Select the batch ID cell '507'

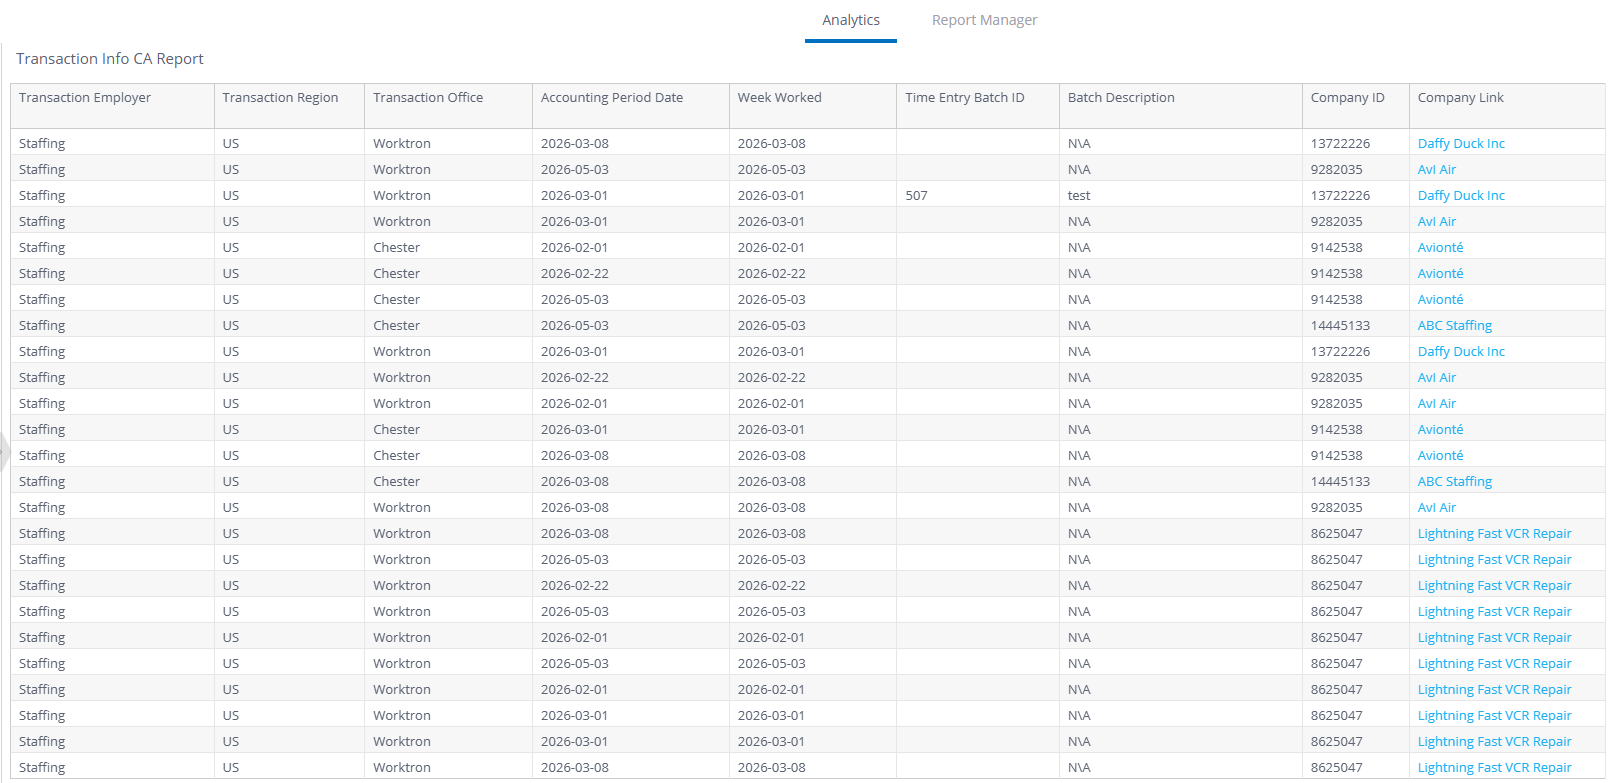[978, 195]
